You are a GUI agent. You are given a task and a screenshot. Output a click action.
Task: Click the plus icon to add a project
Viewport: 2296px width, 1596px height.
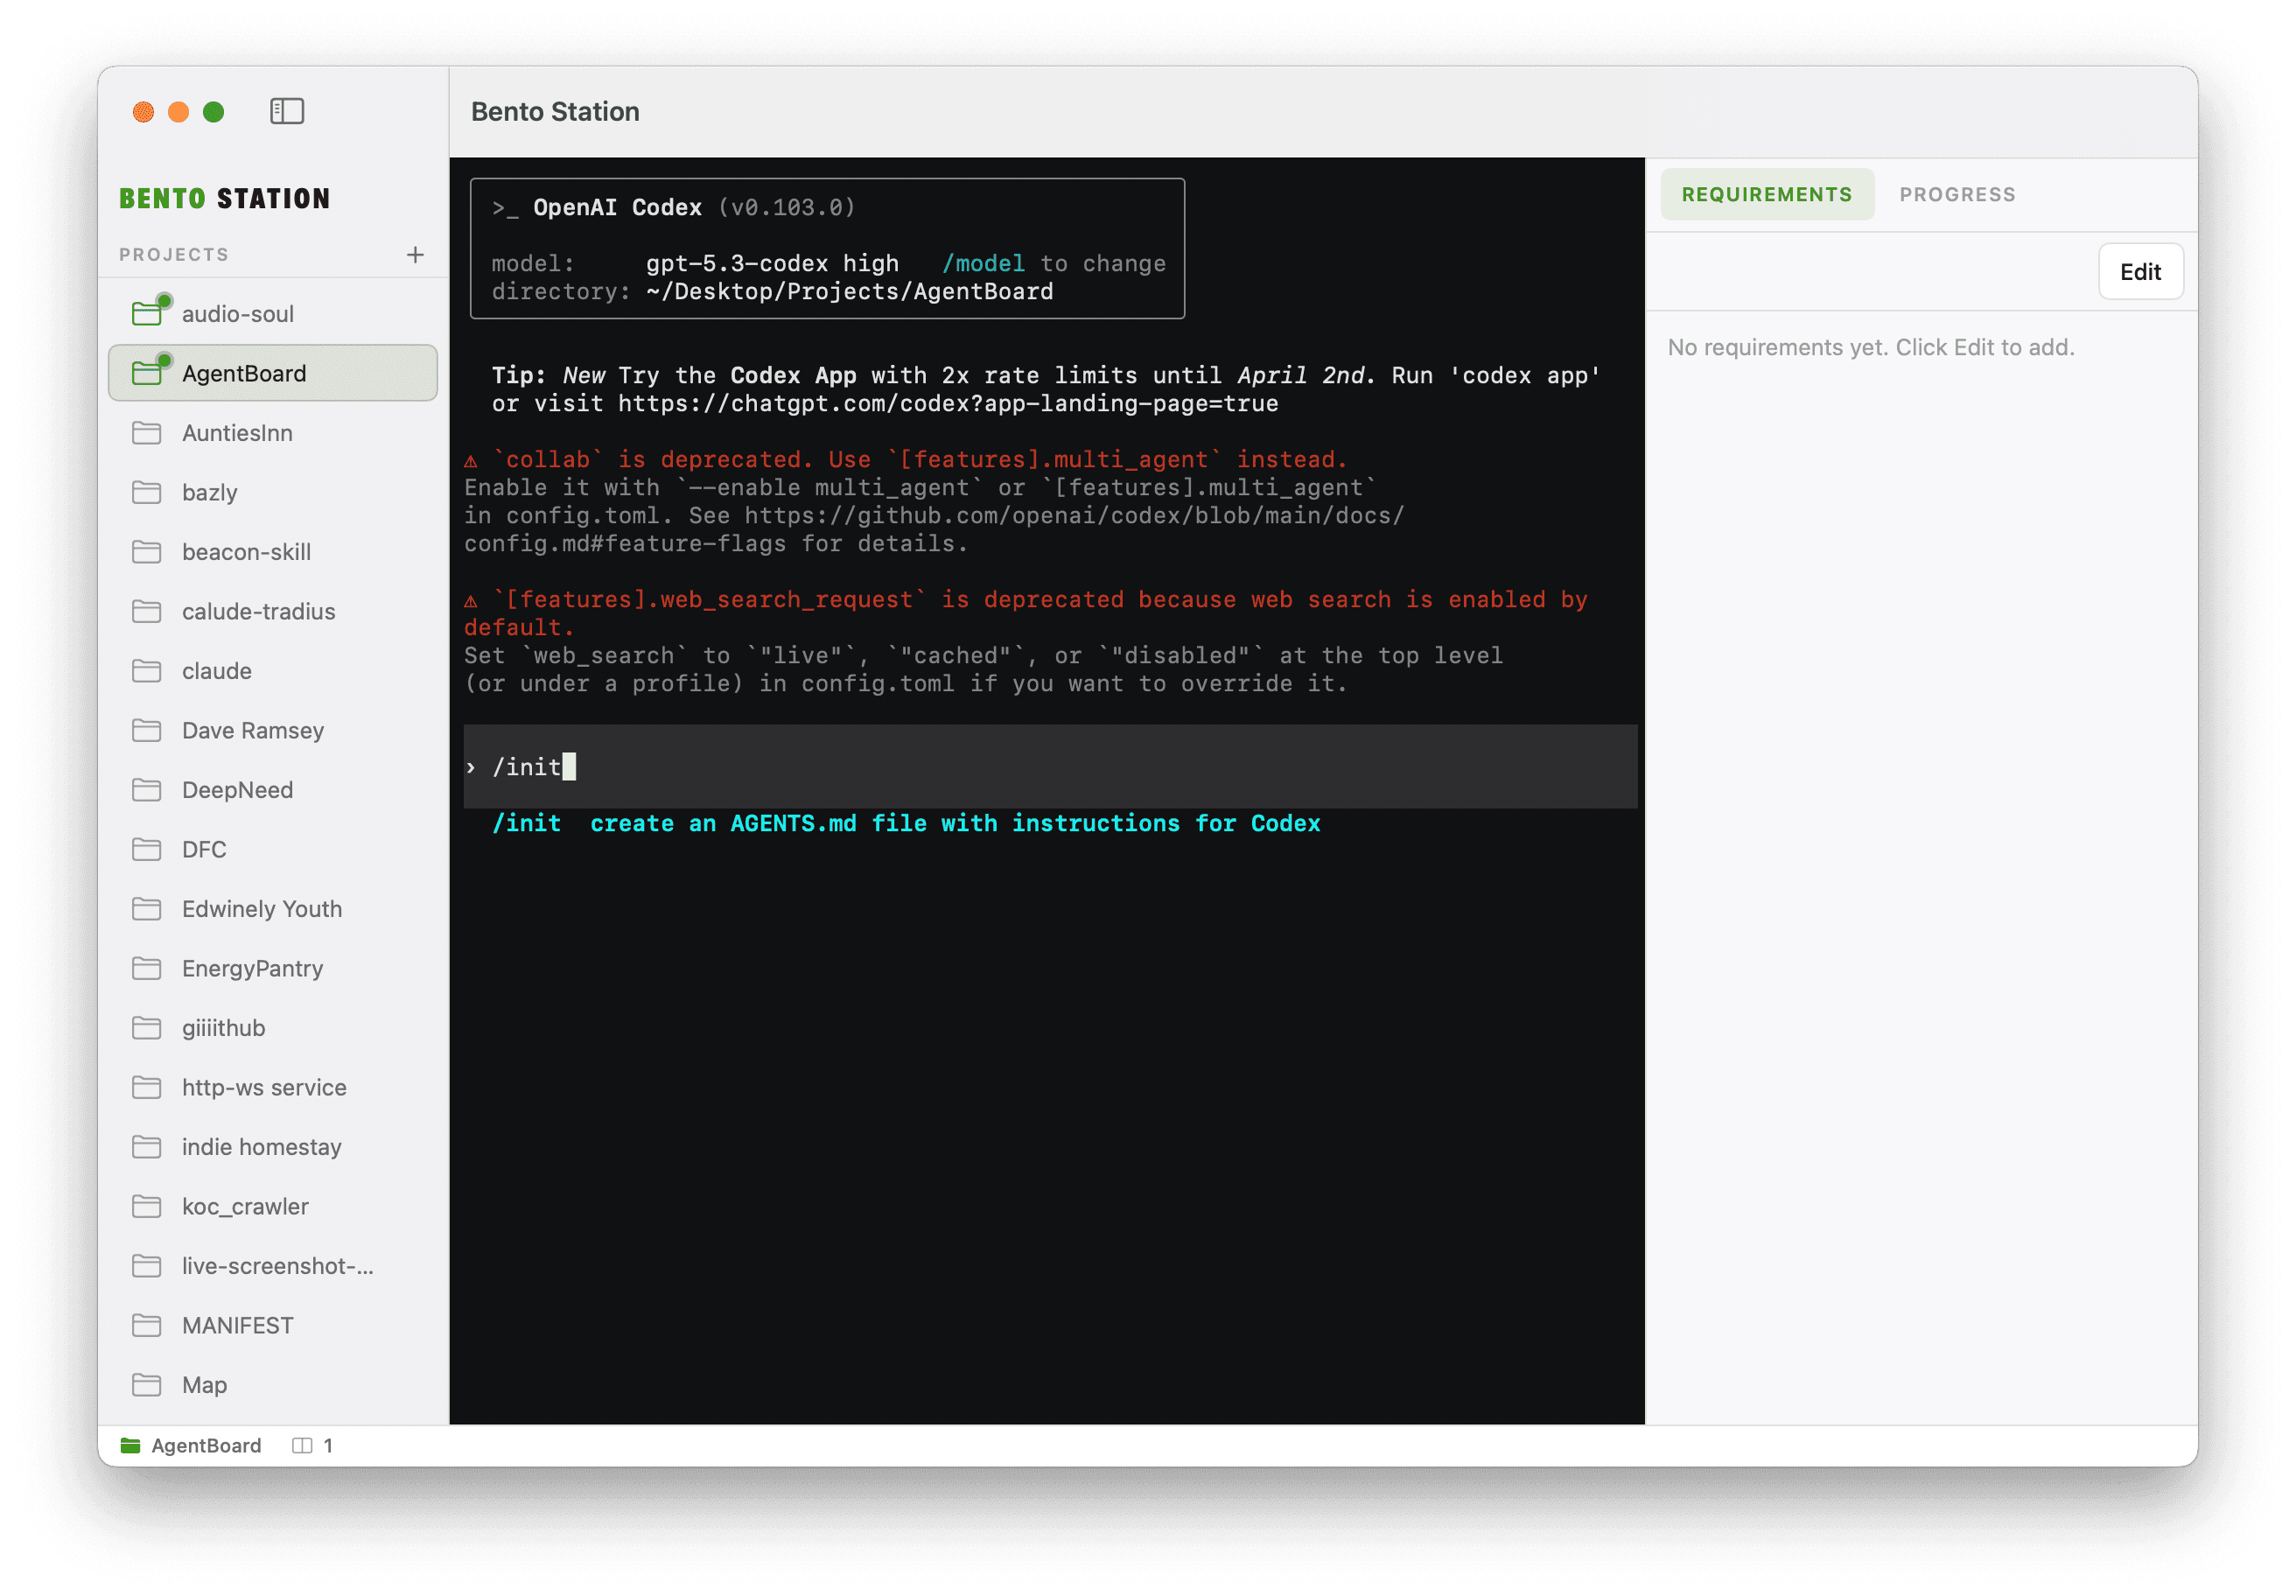414,254
